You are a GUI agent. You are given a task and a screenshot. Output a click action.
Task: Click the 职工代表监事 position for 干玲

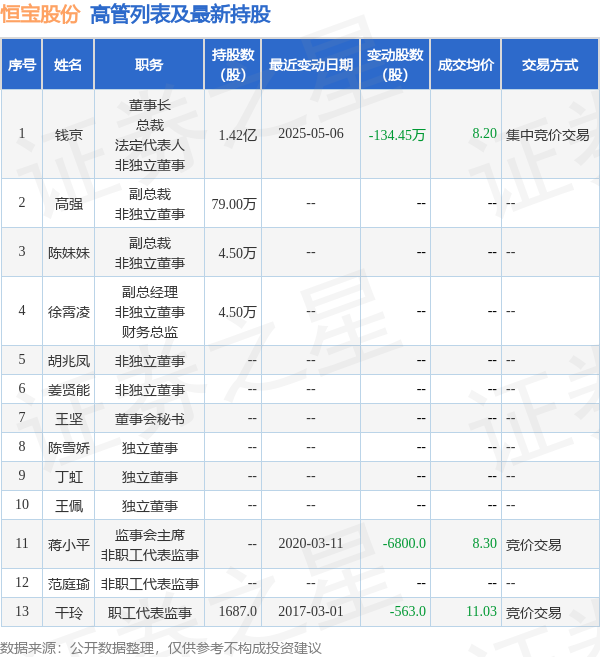click(x=150, y=613)
